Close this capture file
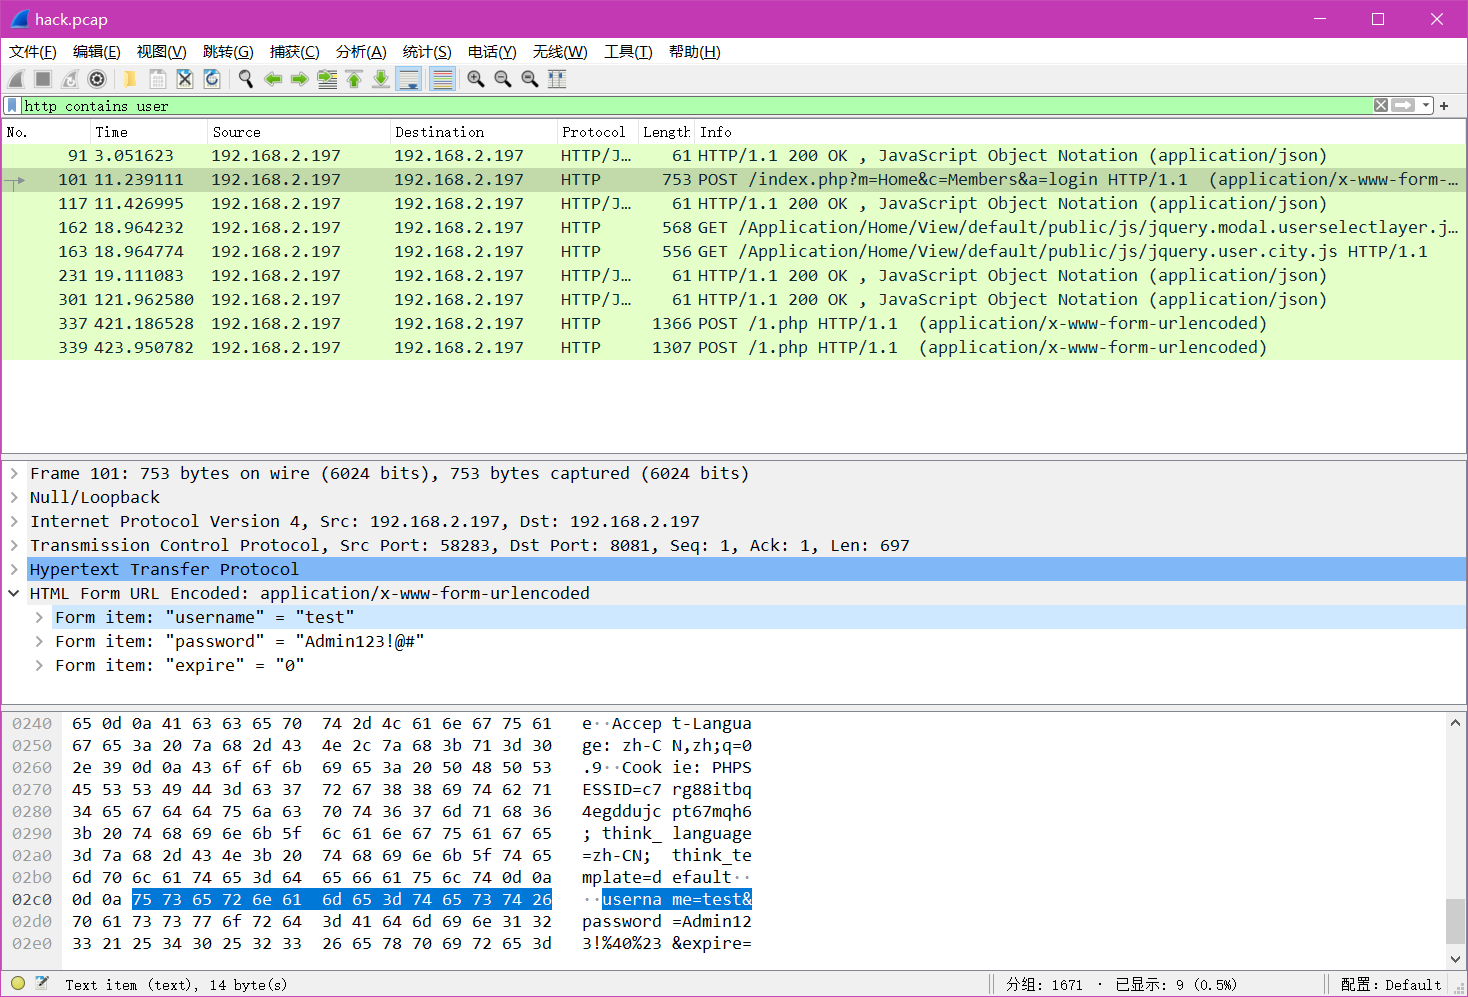 click(184, 79)
